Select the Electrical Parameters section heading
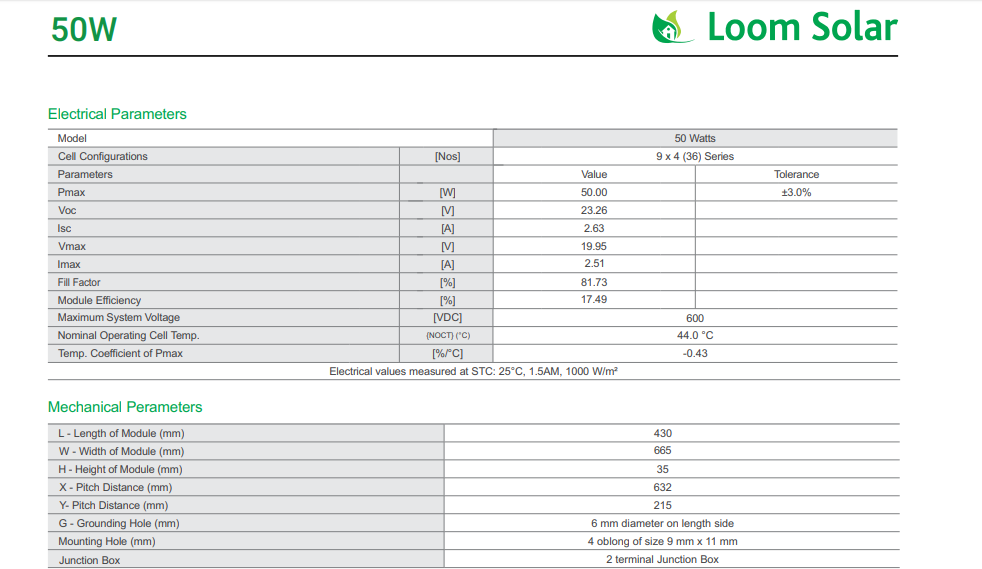Viewport: 982px width, 569px height. [x=117, y=114]
